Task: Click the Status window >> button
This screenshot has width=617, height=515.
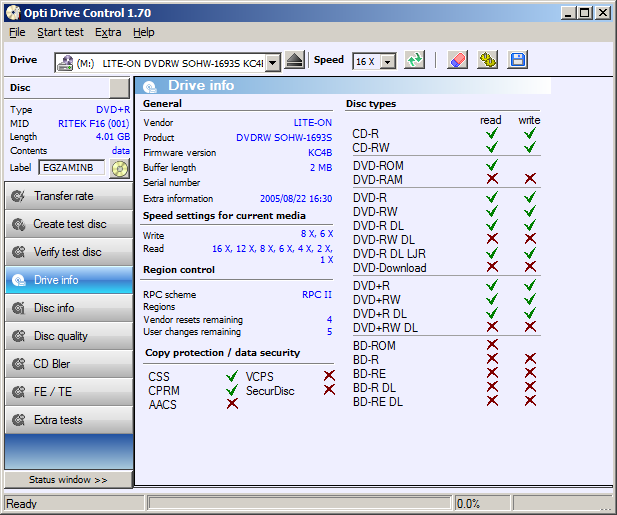Action: click(68, 480)
